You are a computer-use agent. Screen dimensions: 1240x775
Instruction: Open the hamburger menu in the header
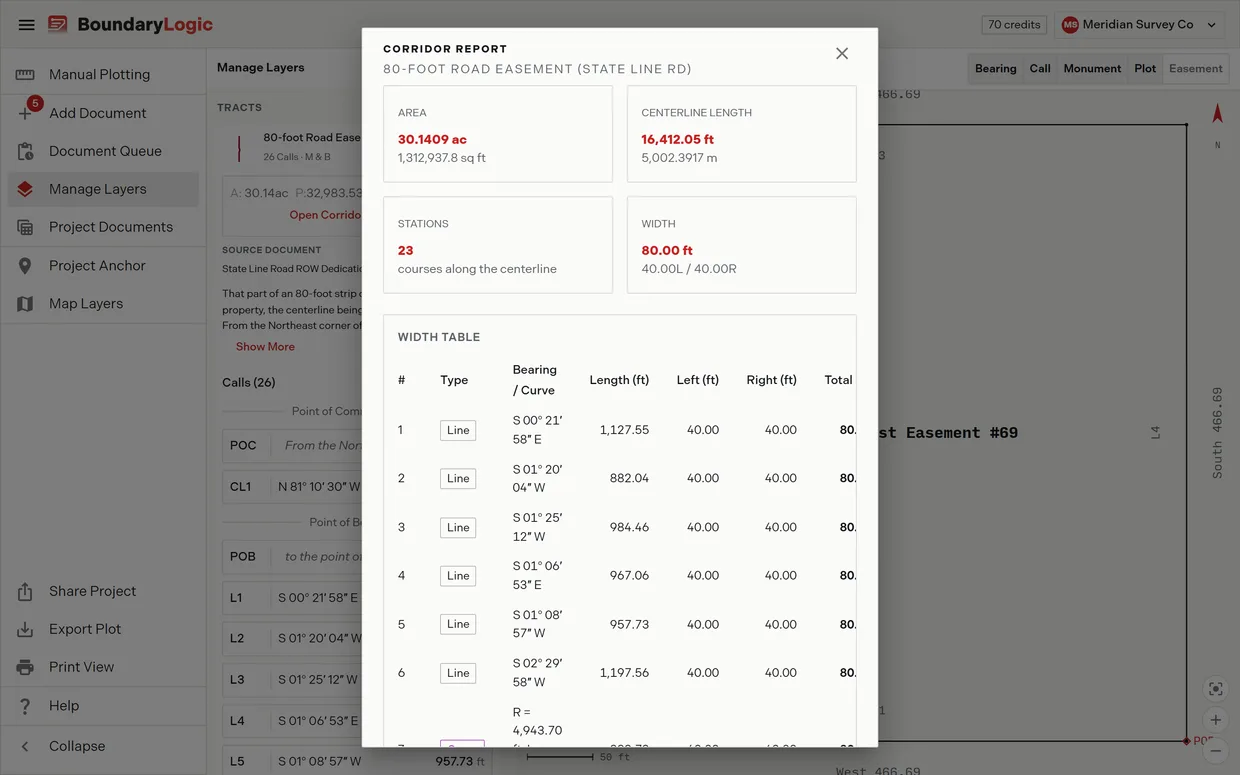coord(27,25)
